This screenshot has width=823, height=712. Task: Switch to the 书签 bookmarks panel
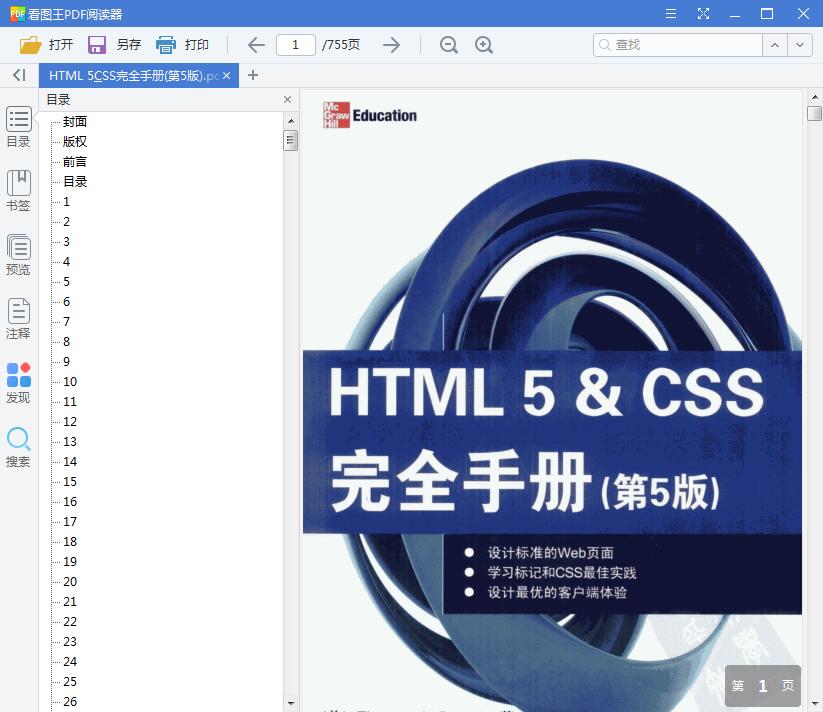pyautogui.click(x=18, y=192)
